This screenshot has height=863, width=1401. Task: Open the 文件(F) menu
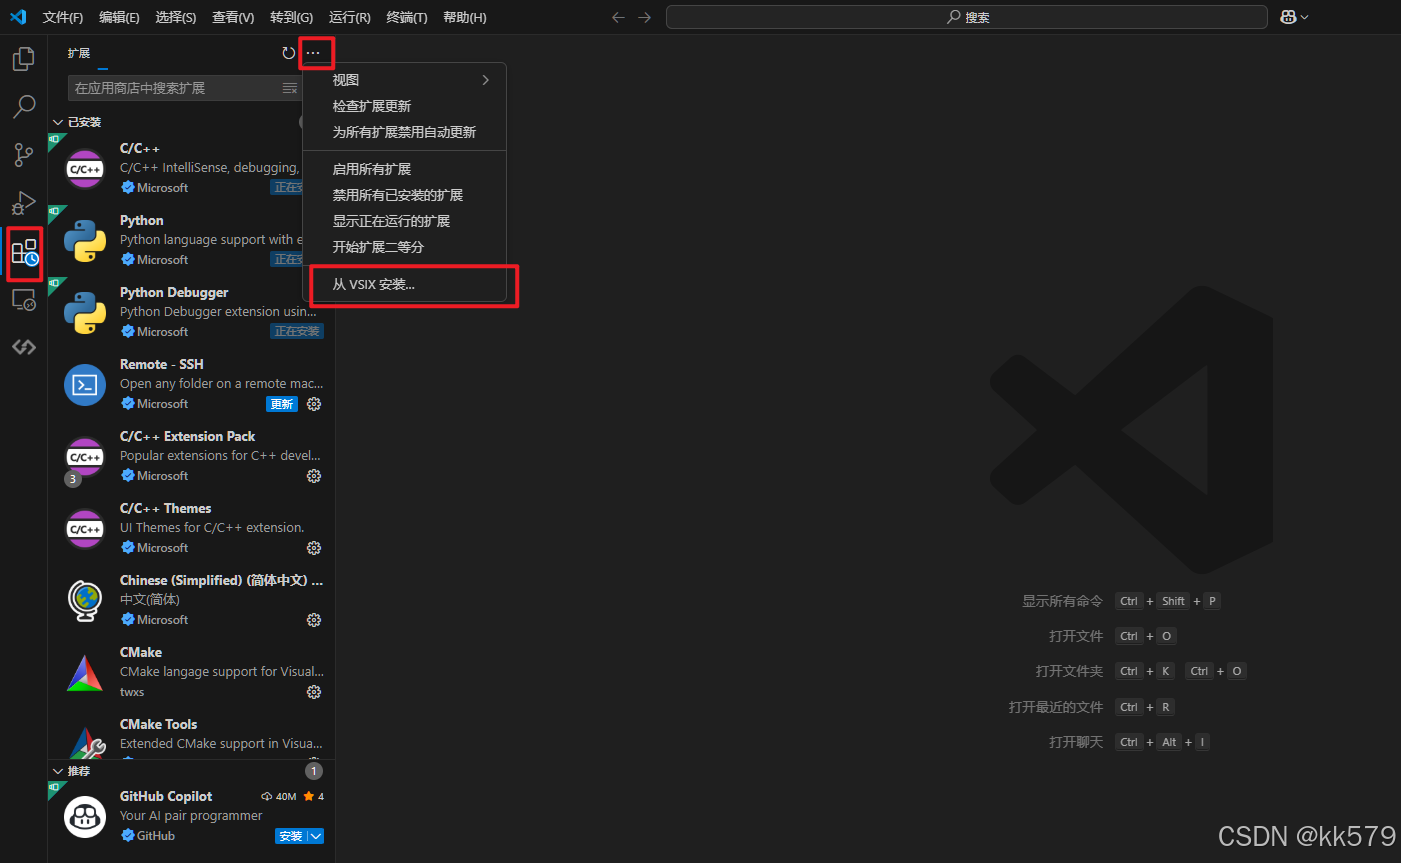[63, 17]
